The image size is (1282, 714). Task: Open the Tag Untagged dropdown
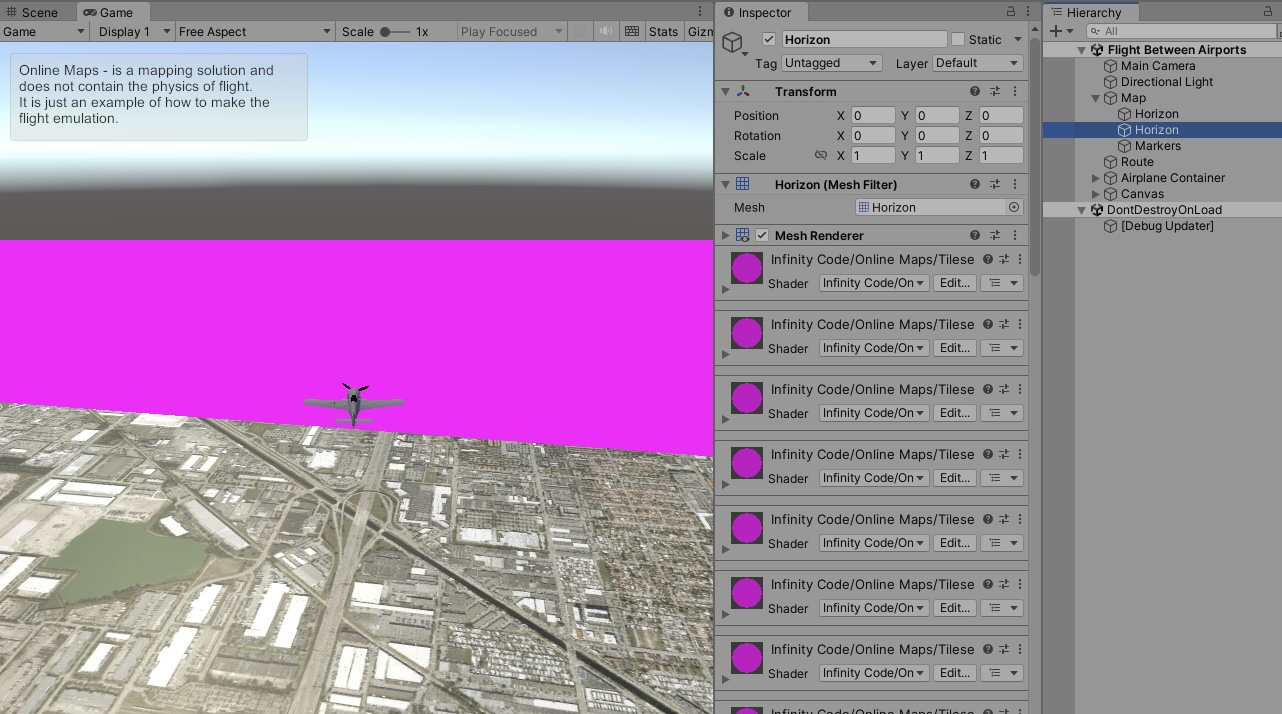pos(831,63)
